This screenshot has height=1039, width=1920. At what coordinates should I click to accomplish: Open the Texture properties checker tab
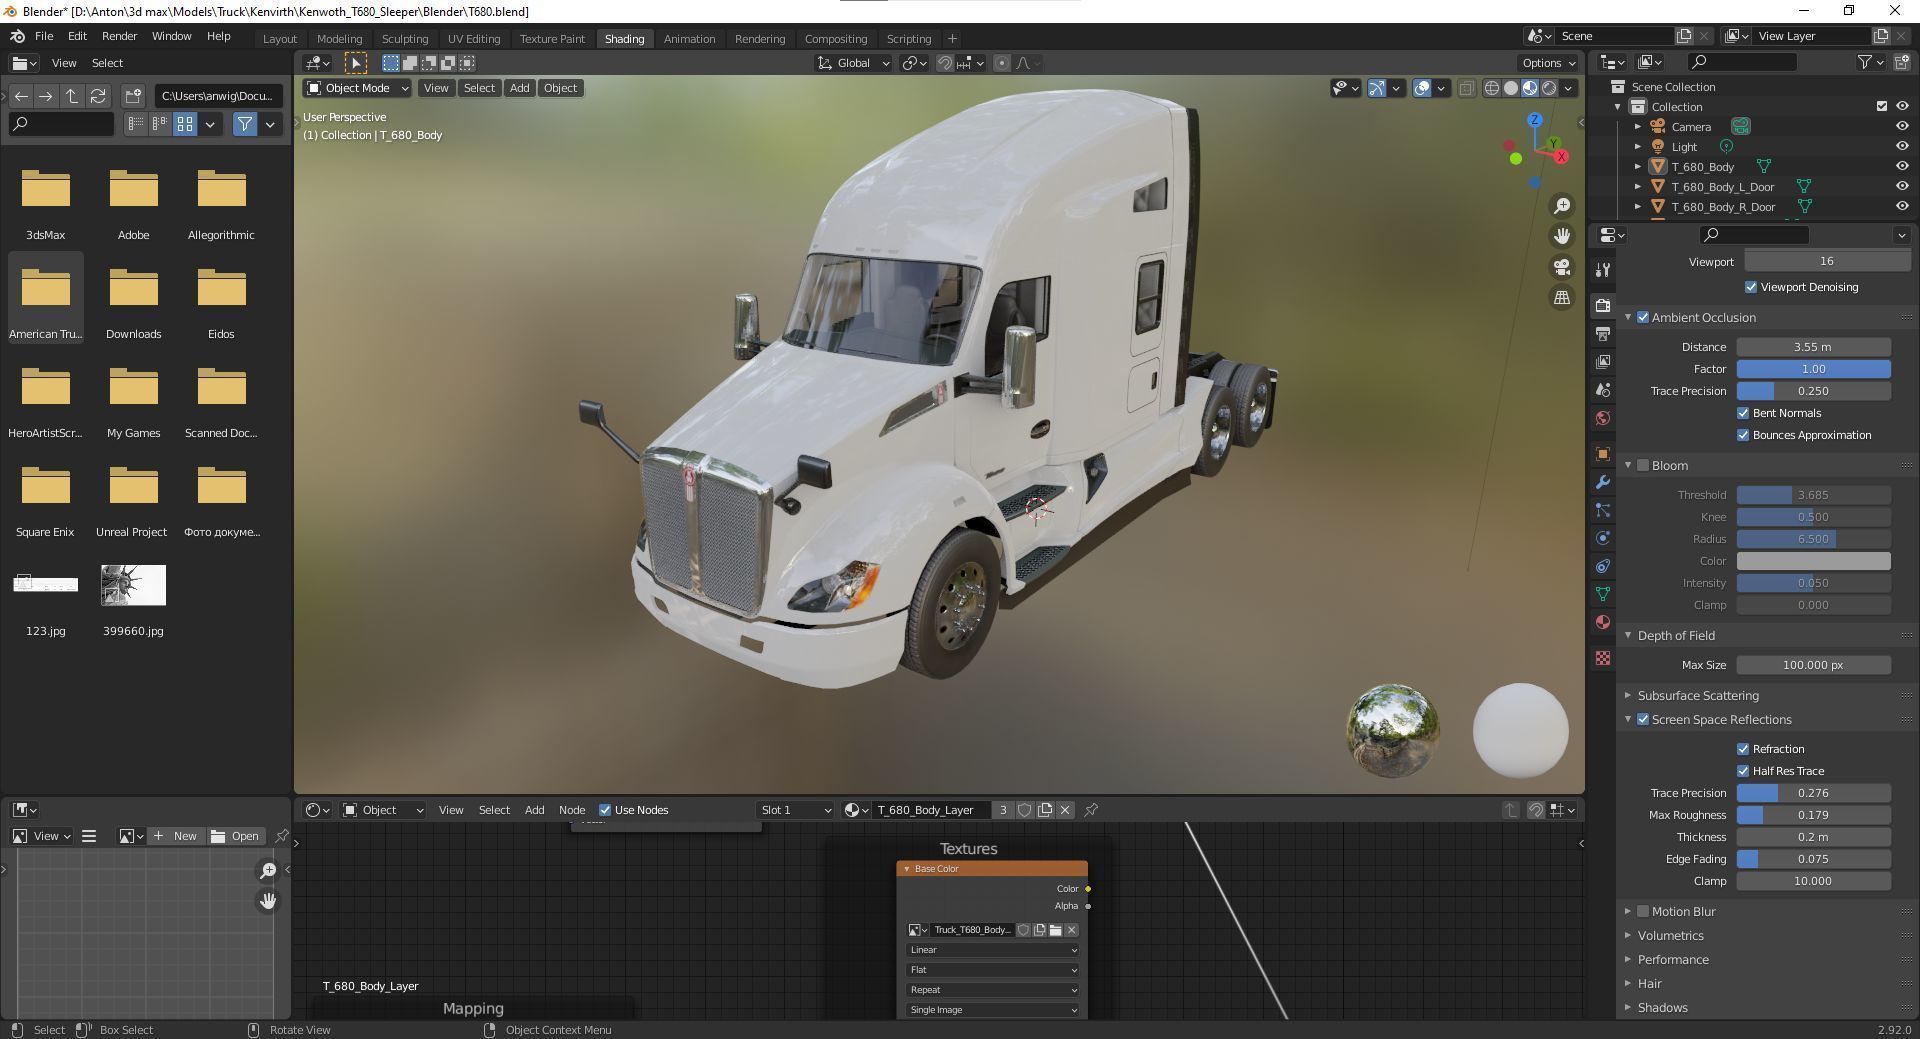(x=1603, y=658)
